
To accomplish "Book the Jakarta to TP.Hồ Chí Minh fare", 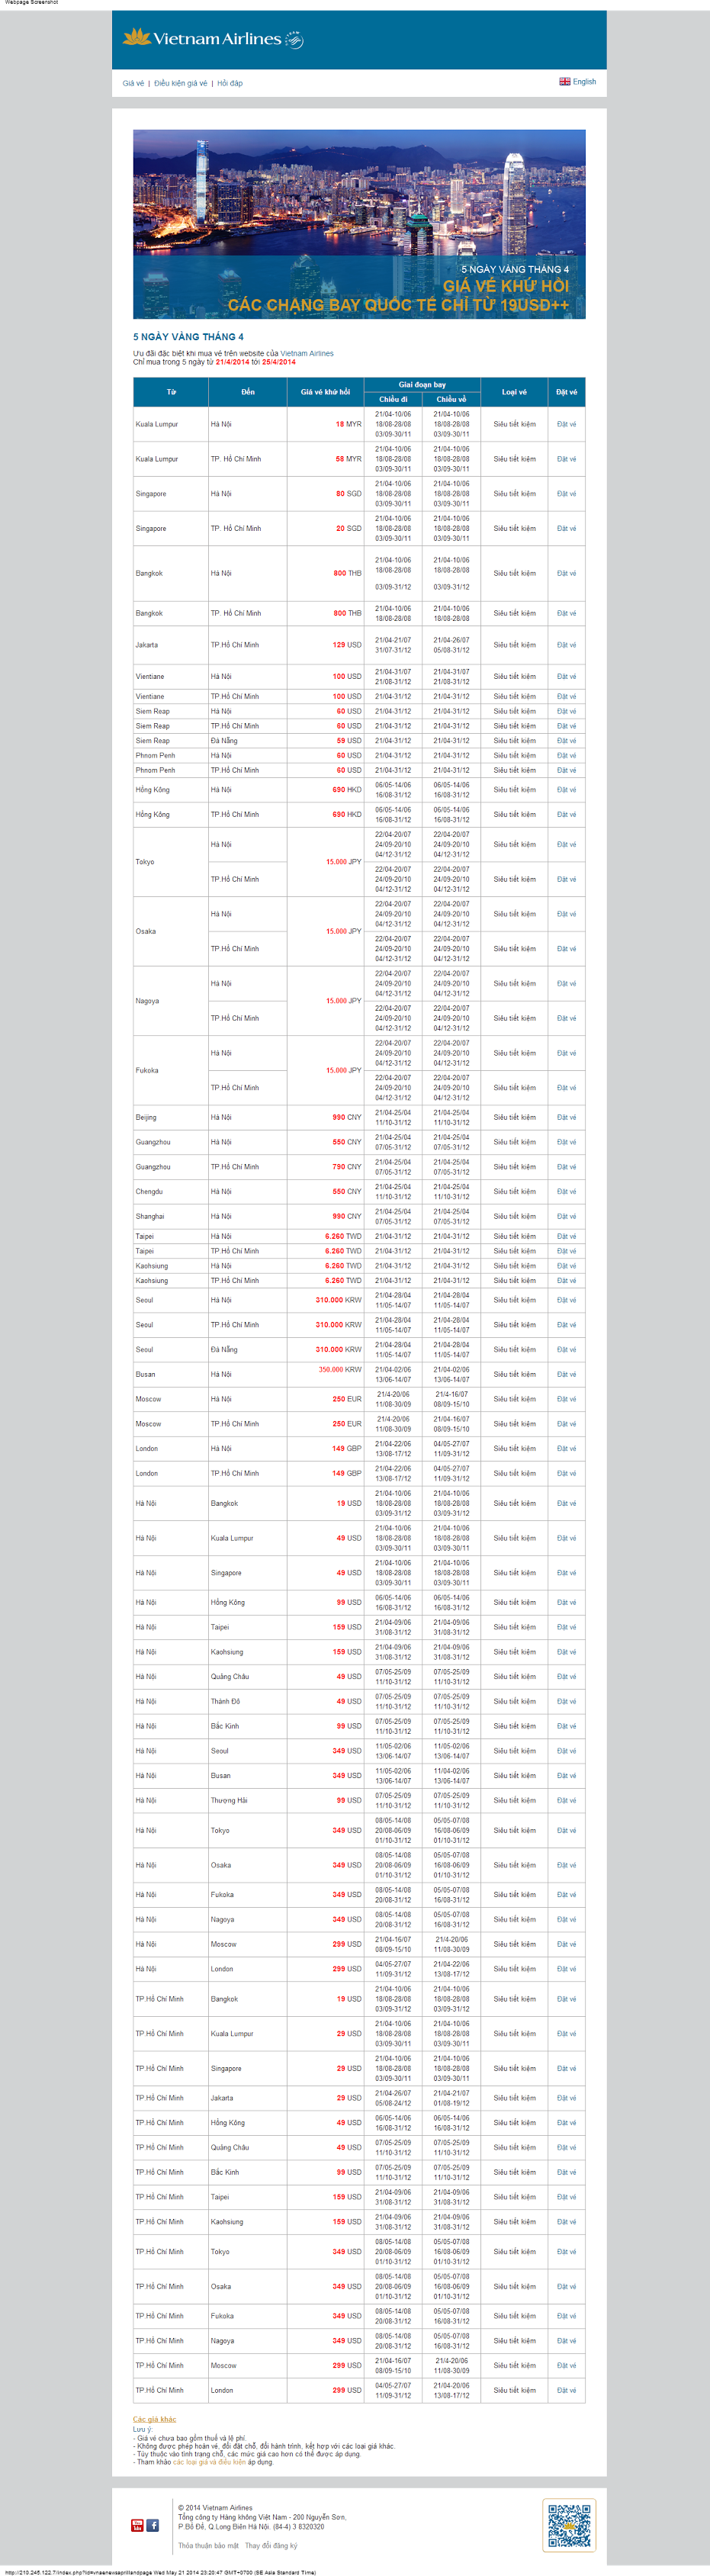I will tap(566, 645).
